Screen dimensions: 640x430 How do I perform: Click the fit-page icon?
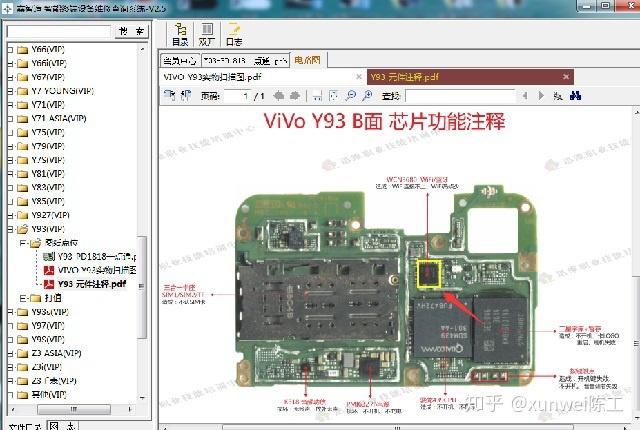point(333,96)
